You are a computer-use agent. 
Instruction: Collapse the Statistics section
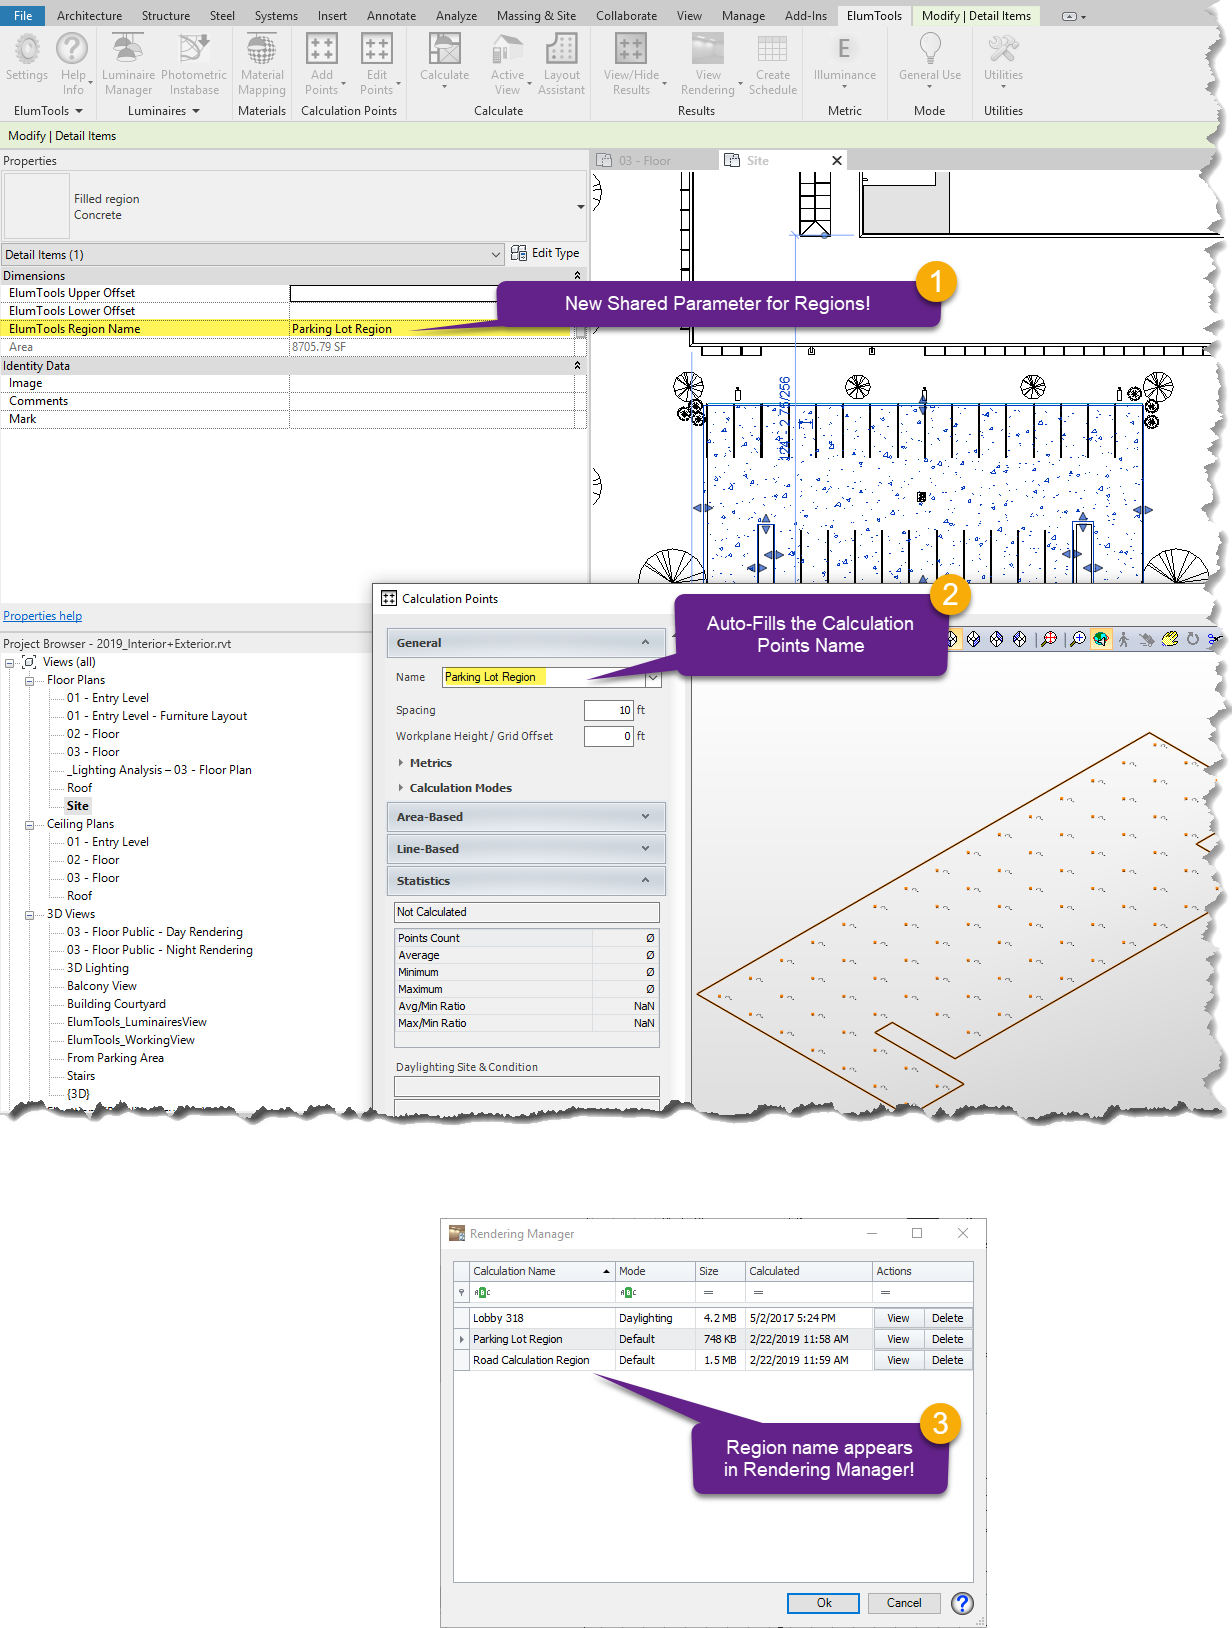click(645, 880)
